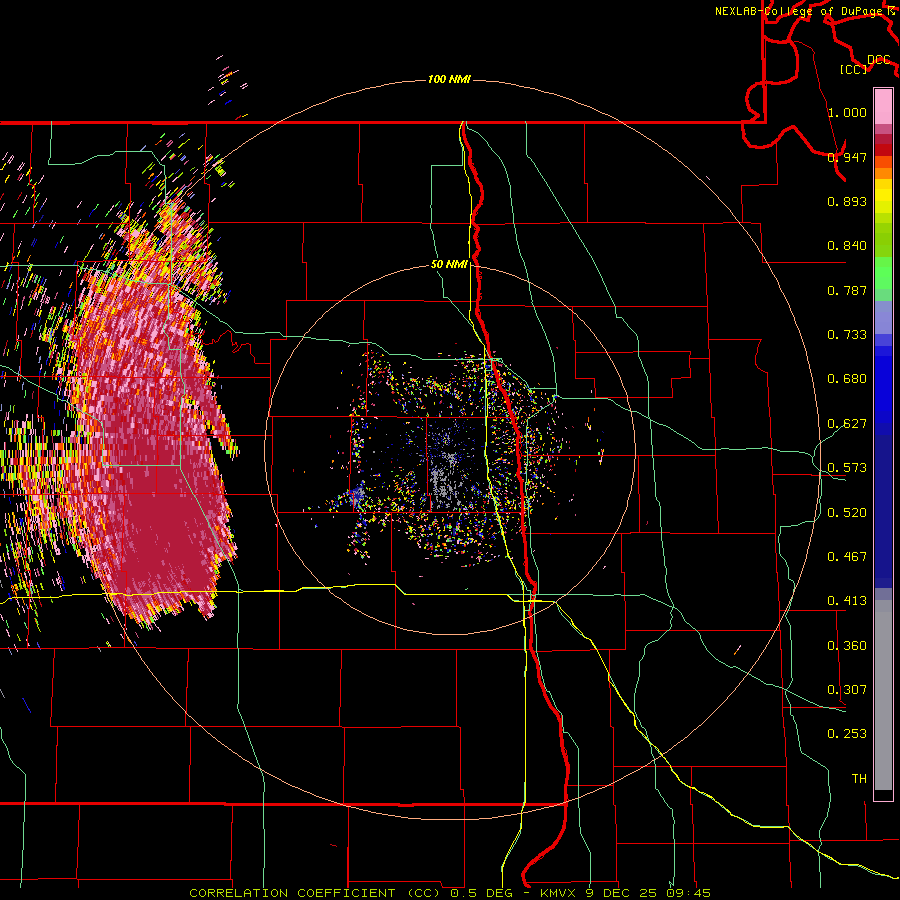The width and height of the screenshot is (900, 900).
Task: Select the 0.307 scale value
Action: pos(847,690)
